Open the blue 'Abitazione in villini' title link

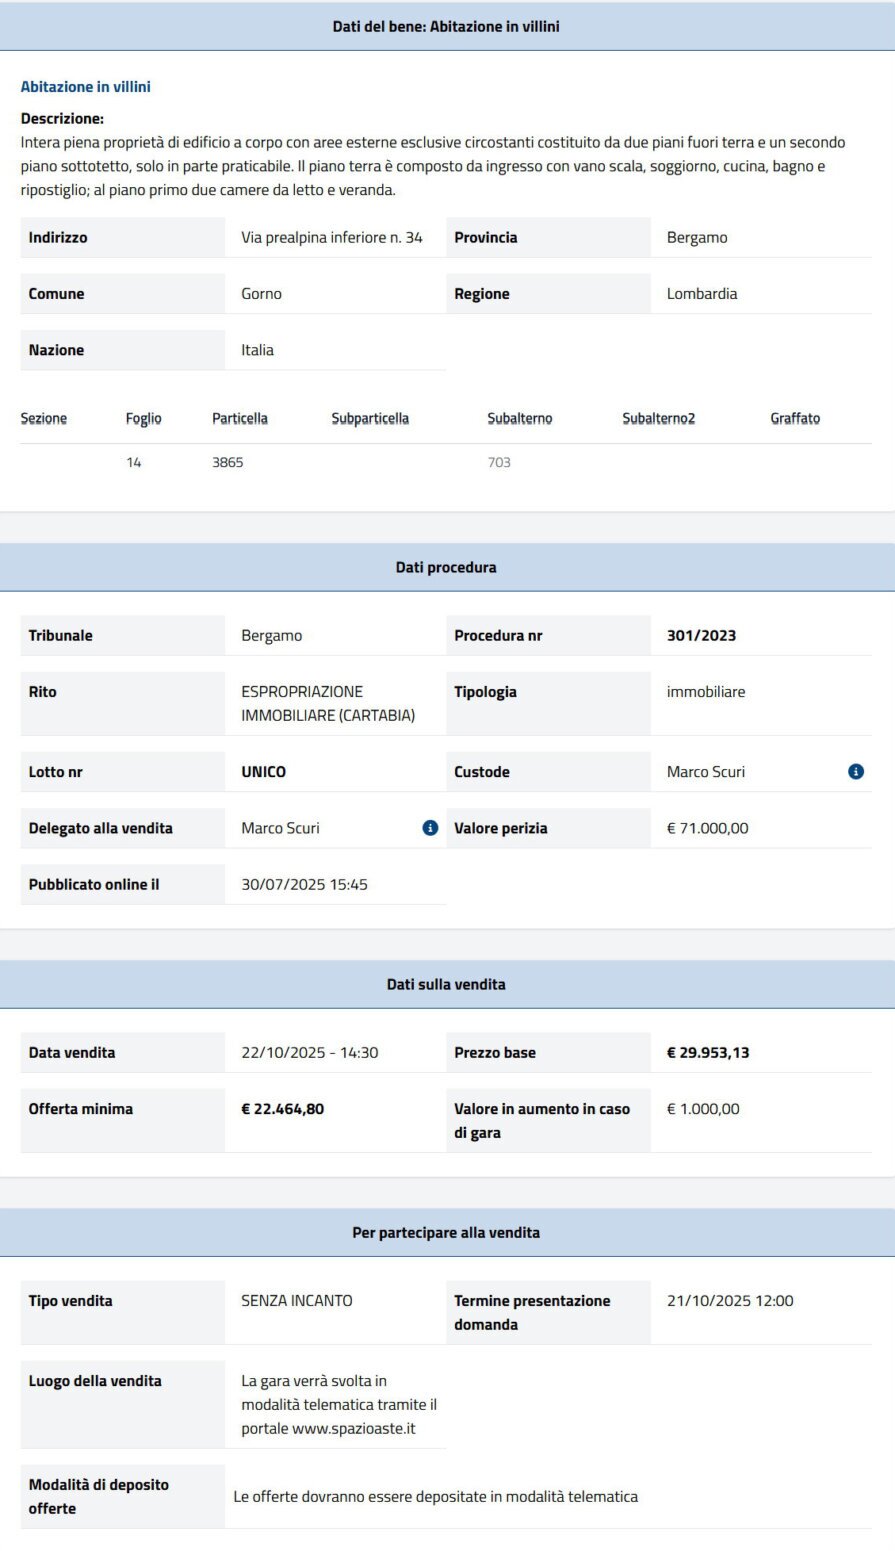86,87
